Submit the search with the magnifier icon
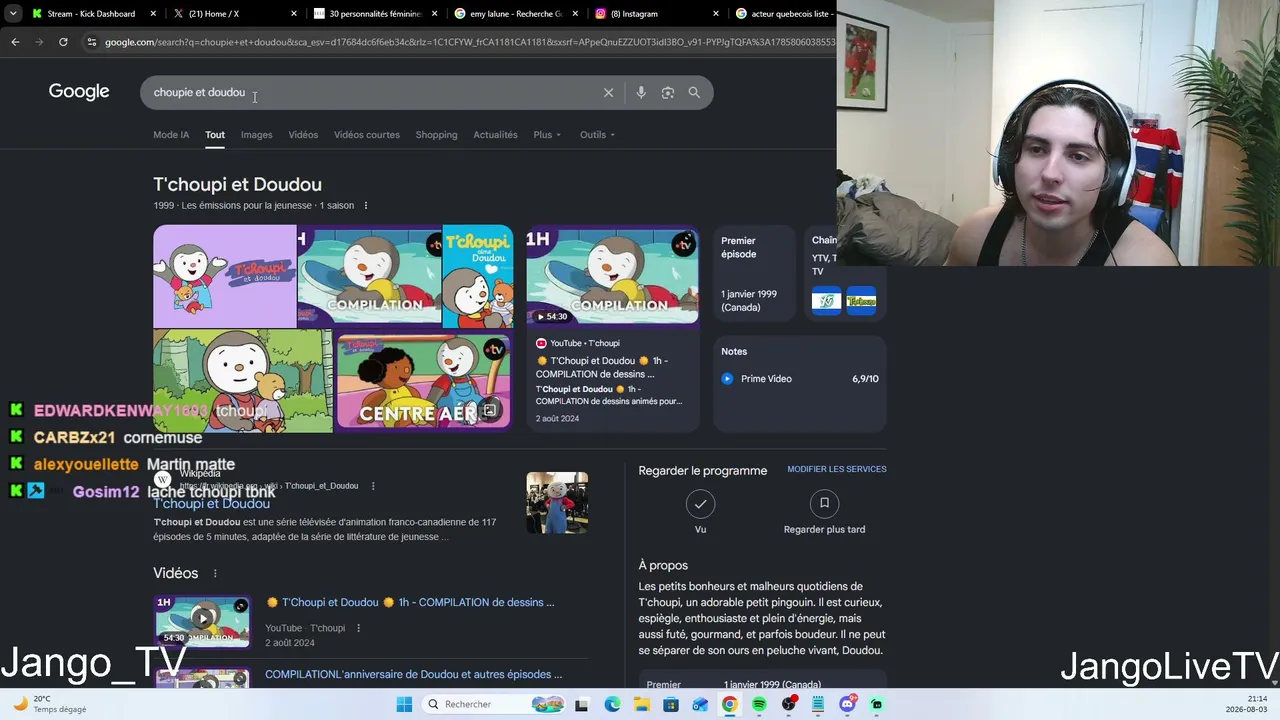 pos(694,92)
